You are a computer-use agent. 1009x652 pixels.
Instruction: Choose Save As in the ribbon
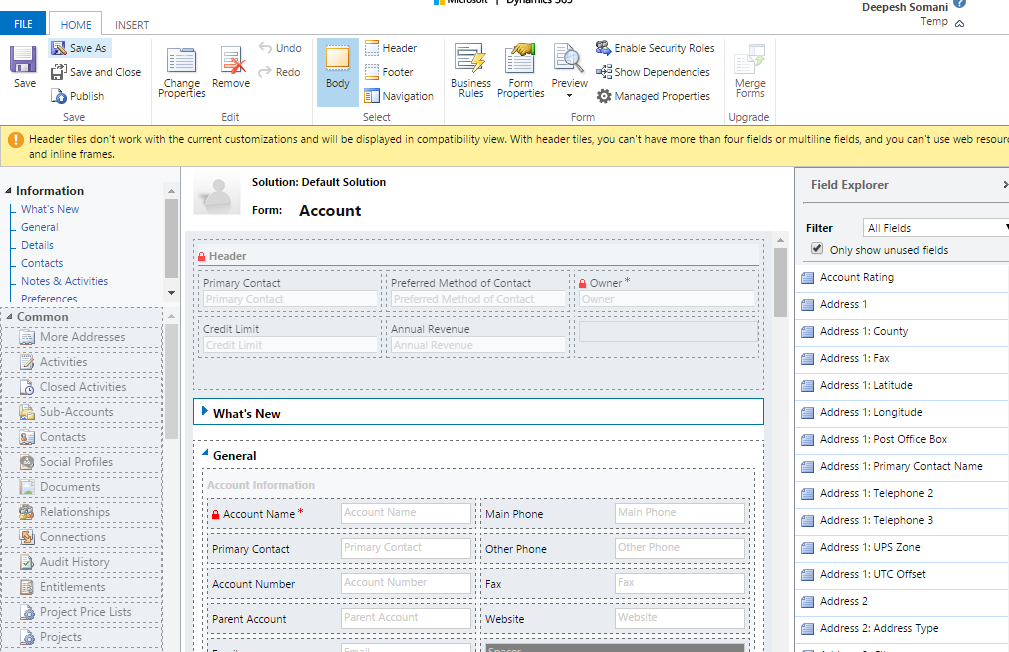(80, 48)
